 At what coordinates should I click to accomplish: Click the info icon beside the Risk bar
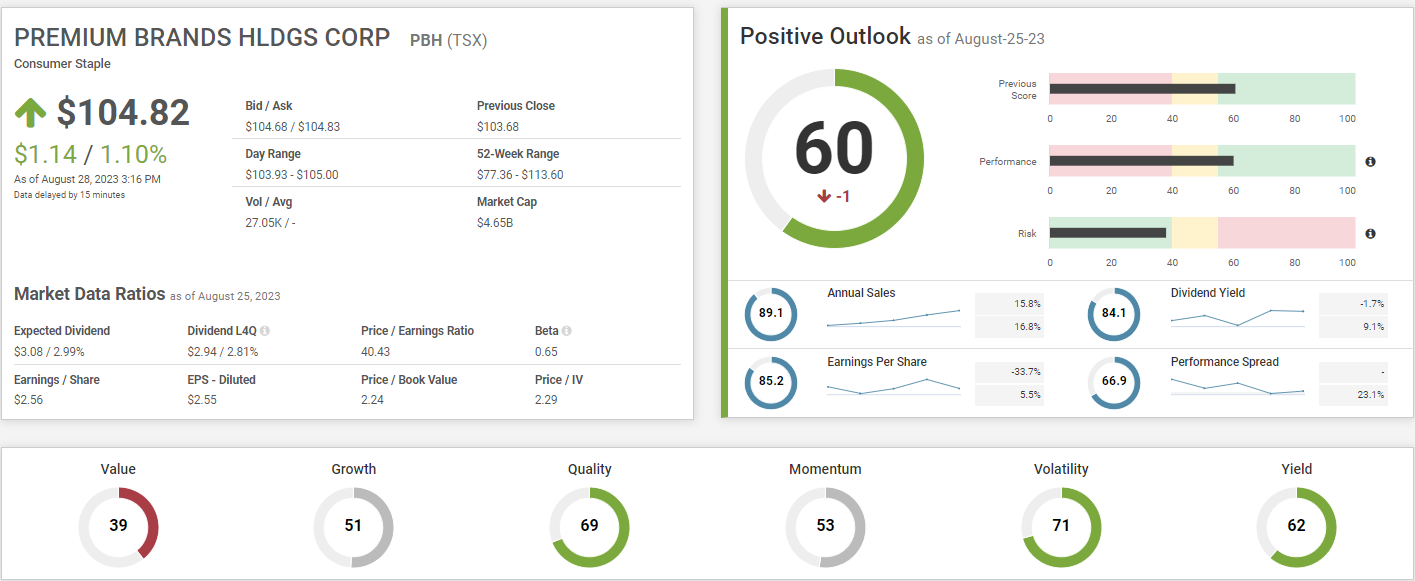coord(1370,234)
